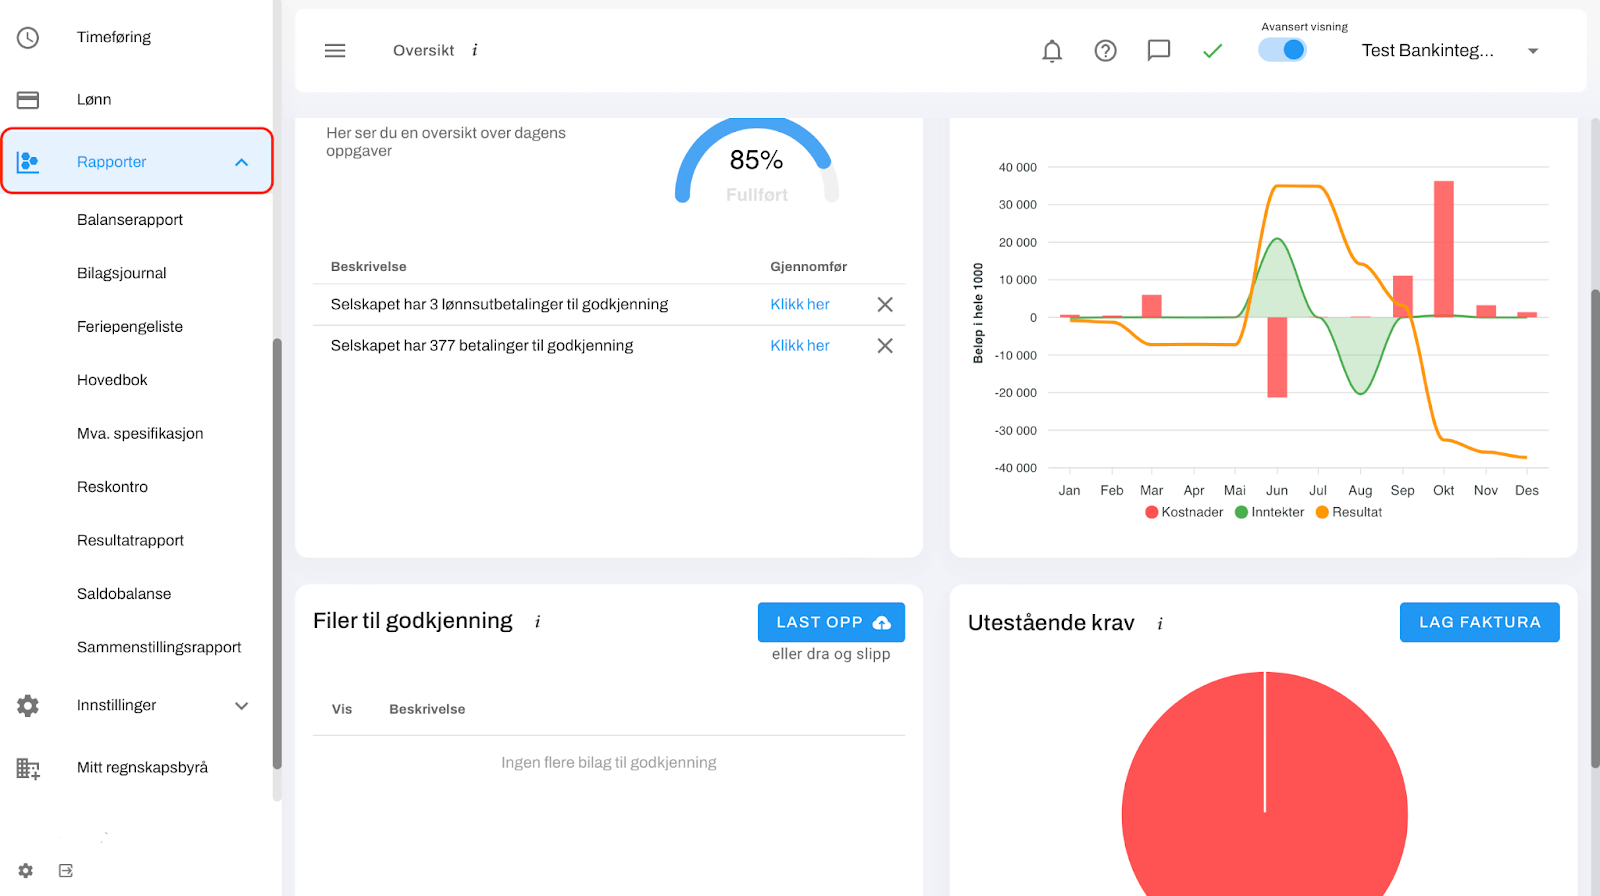Toggle Resultat series in chart legend
The image size is (1600, 896).
(1349, 512)
